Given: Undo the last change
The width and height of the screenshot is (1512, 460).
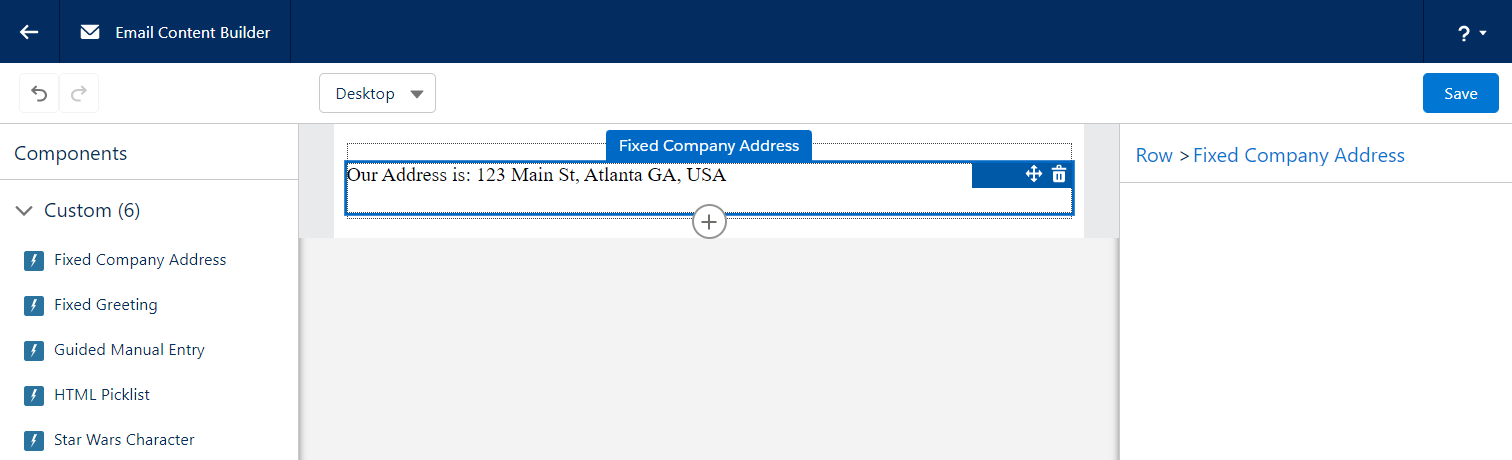Looking at the screenshot, I should (x=39, y=93).
